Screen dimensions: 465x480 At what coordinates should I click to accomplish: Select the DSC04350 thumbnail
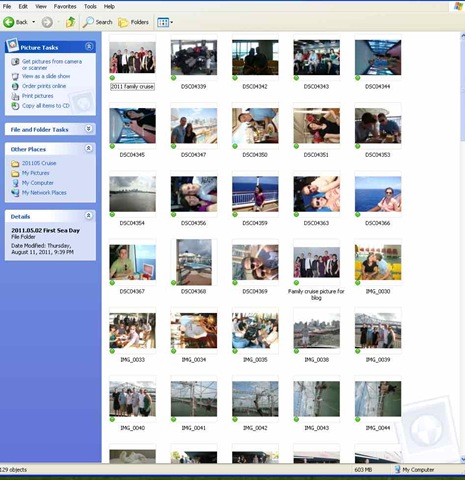point(255,126)
